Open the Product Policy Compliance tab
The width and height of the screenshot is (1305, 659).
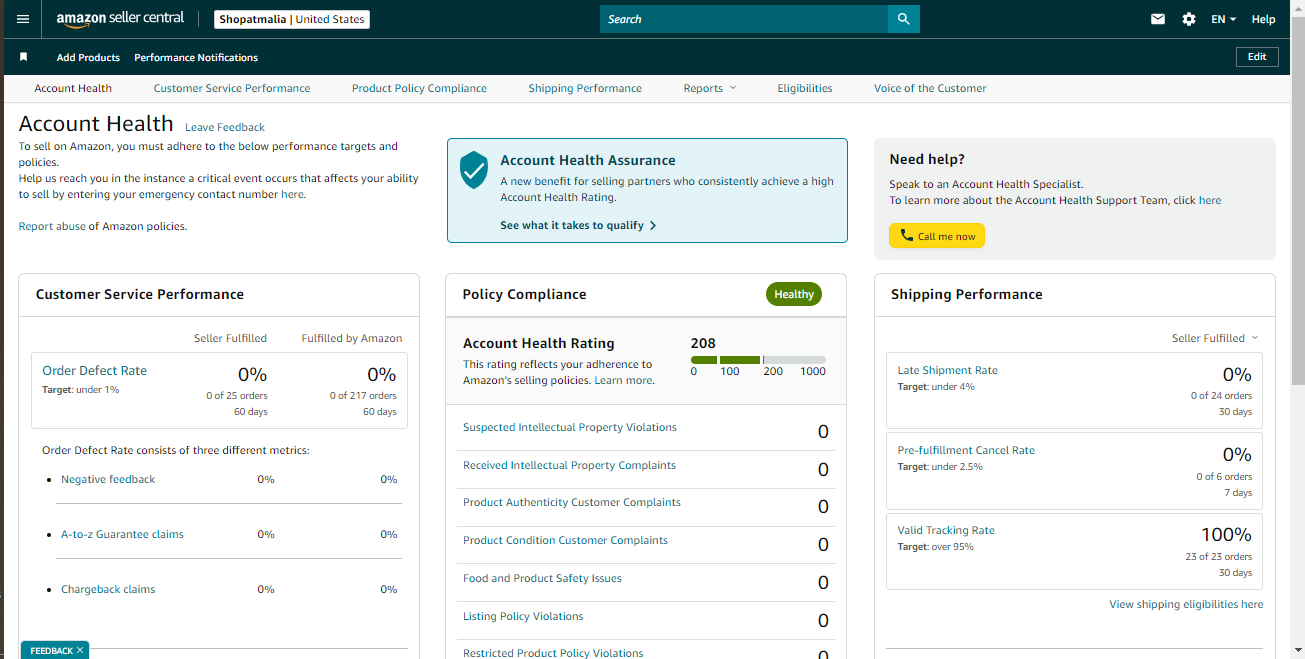419,88
